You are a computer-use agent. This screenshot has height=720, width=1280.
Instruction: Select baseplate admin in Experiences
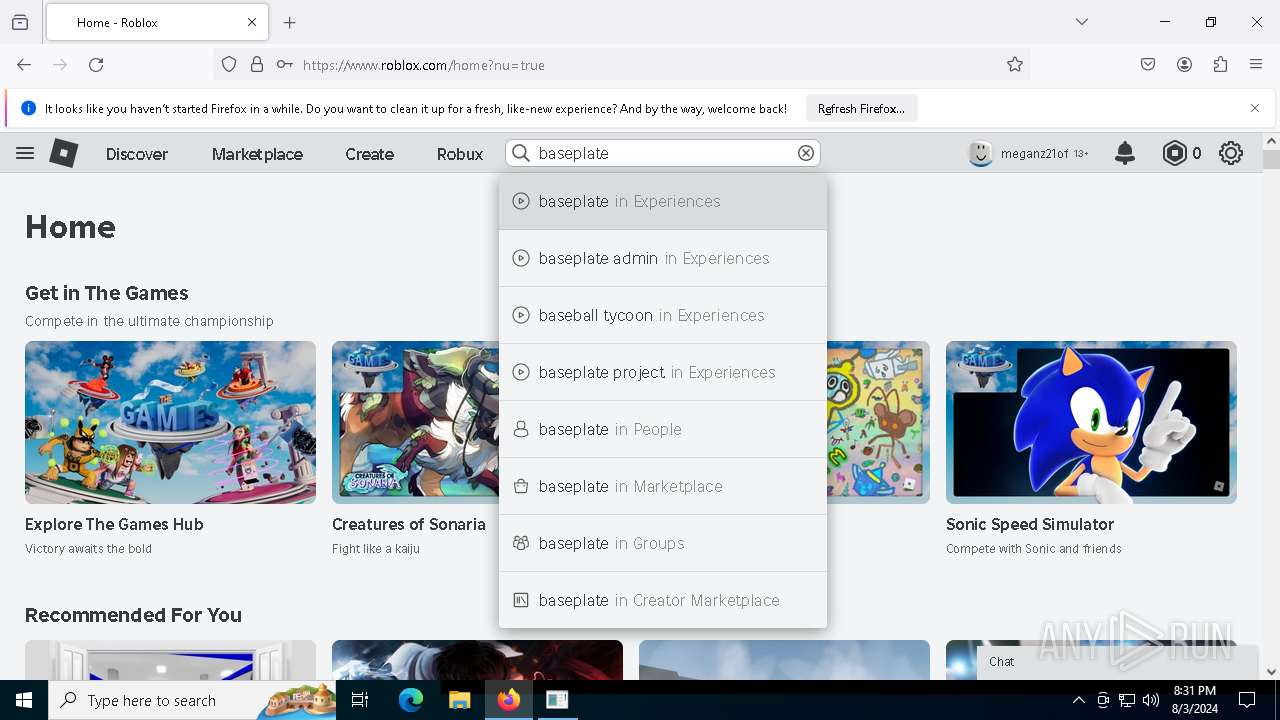point(663,258)
